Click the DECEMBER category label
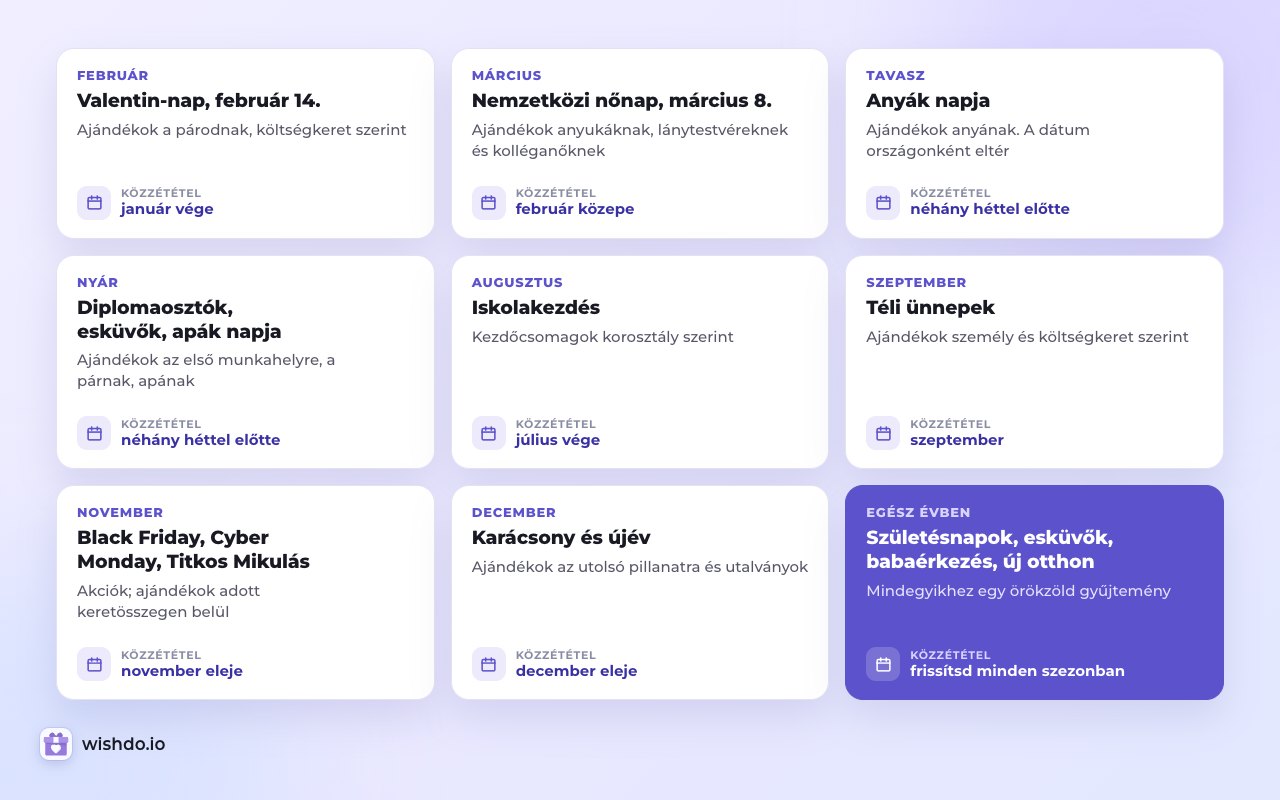Image resolution: width=1280 pixels, height=800 pixels. [x=514, y=513]
